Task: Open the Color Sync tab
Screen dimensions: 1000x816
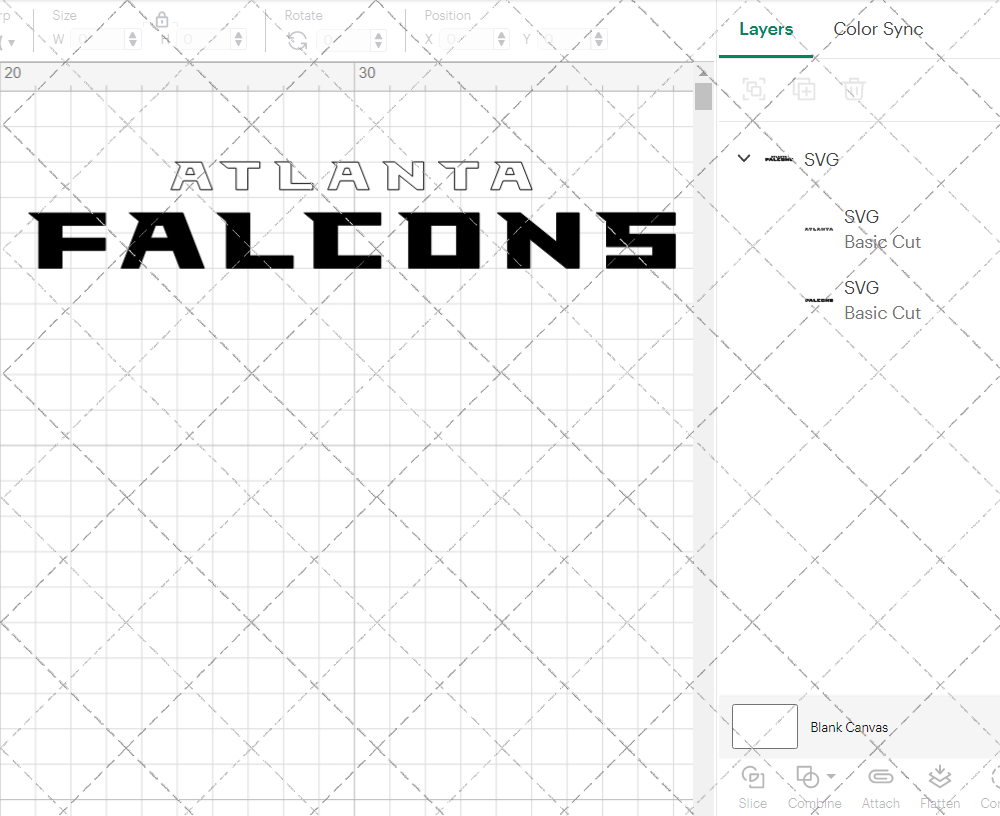Action: (878, 29)
